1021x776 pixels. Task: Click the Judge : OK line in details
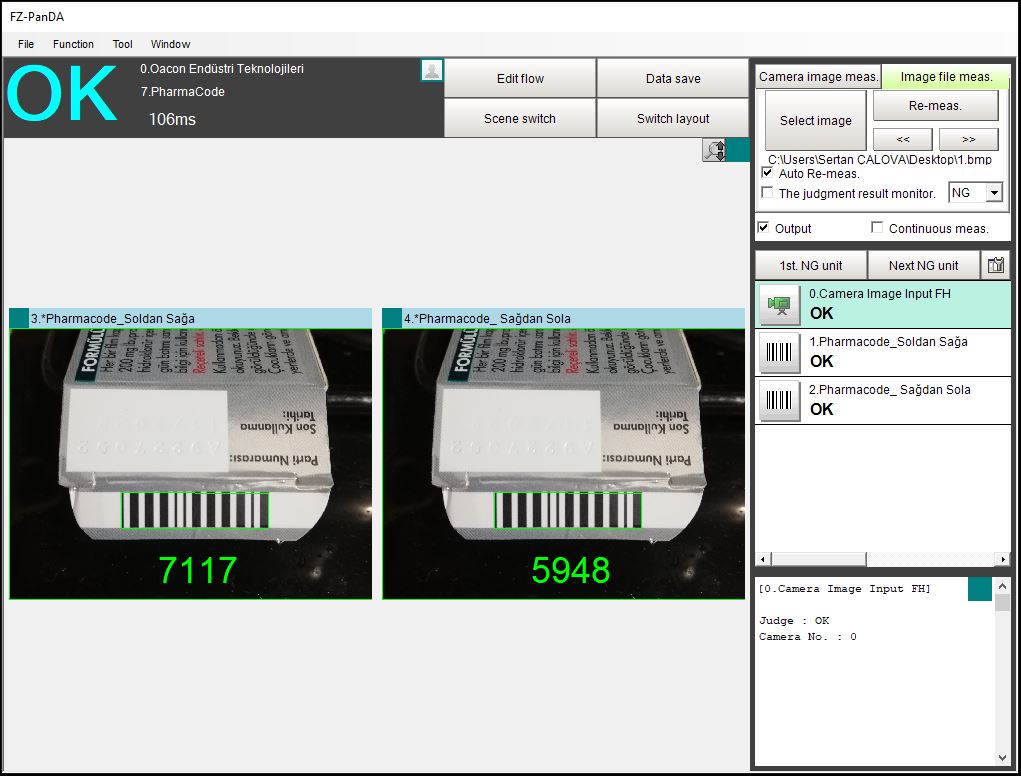(794, 620)
